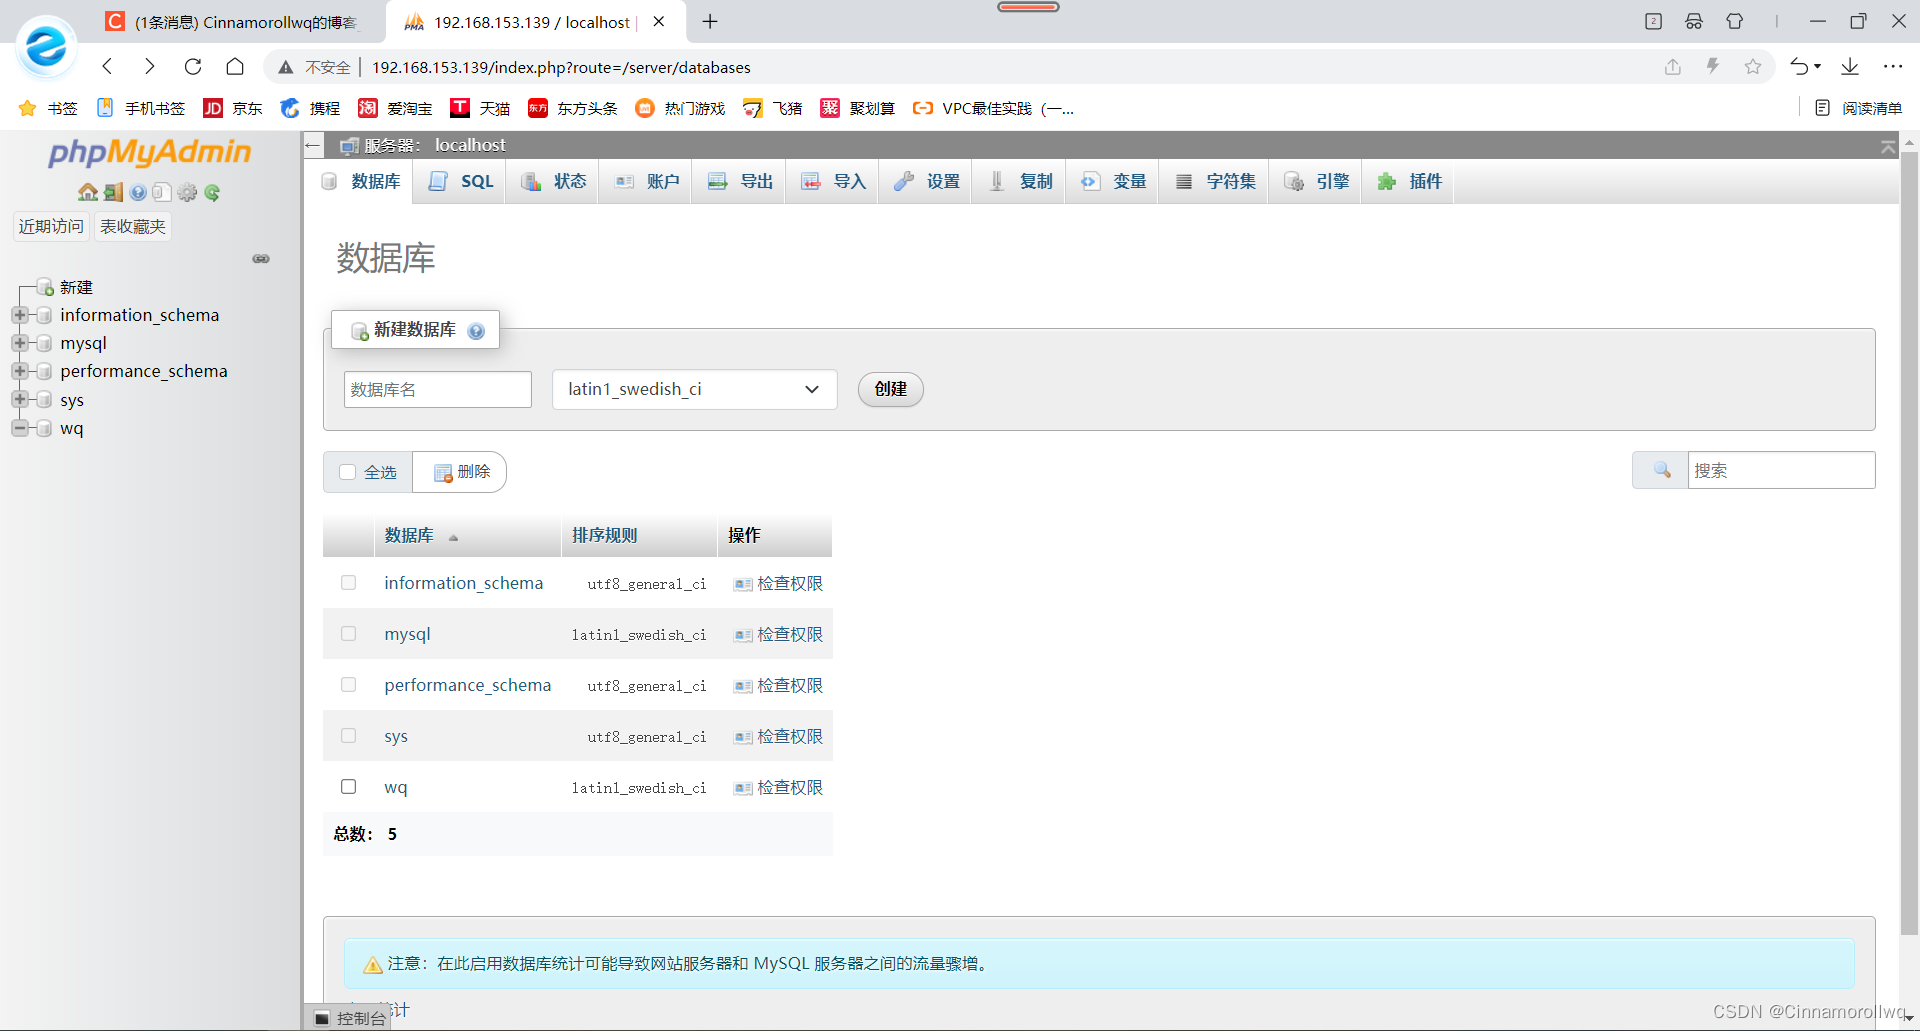Image resolution: width=1920 pixels, height=1031 pixels.
Task: Check the 全选 select all checkbox
Action: pos(348,471)
